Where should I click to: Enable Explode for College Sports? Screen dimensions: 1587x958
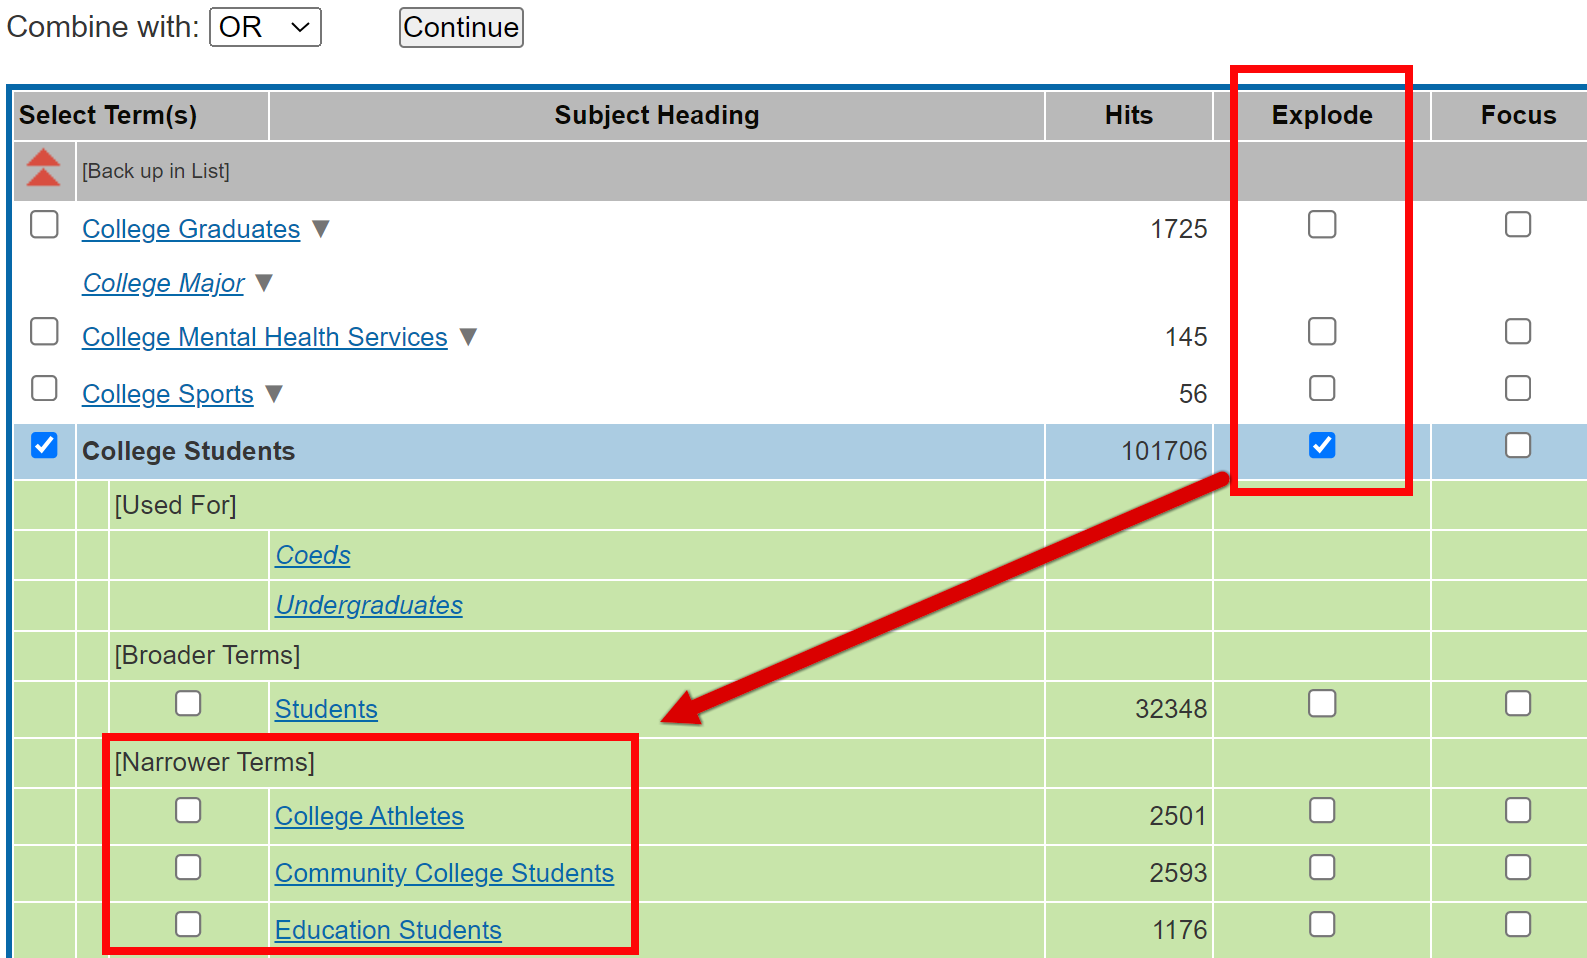click(1322, 388)
